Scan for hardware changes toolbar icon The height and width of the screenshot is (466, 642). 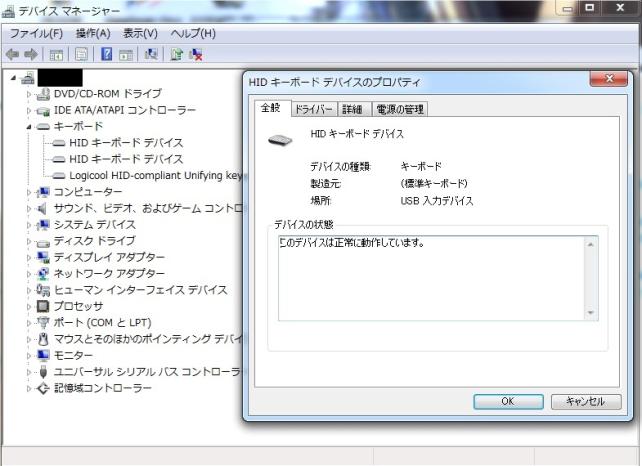tap(151, 54)
